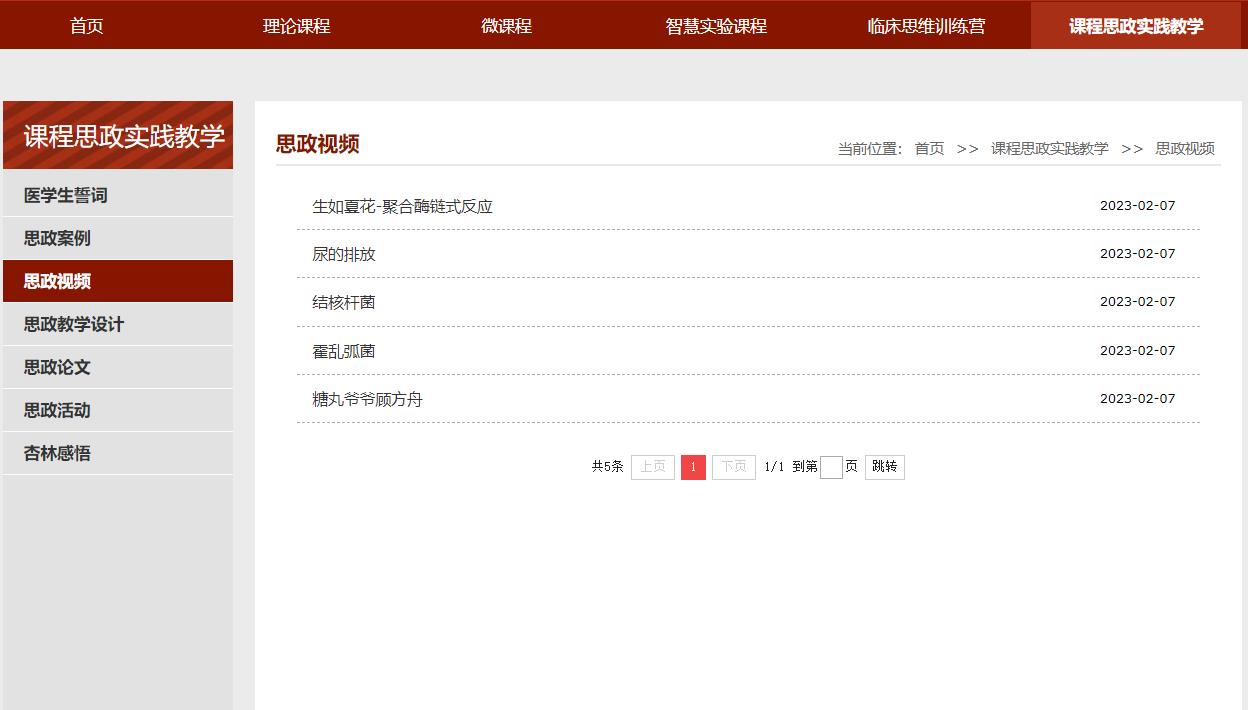Select the 课程思政实践教学 navigation tab
Image resolution: width=1248 pixels, height=710 pixels.
tap(1134, 25)
